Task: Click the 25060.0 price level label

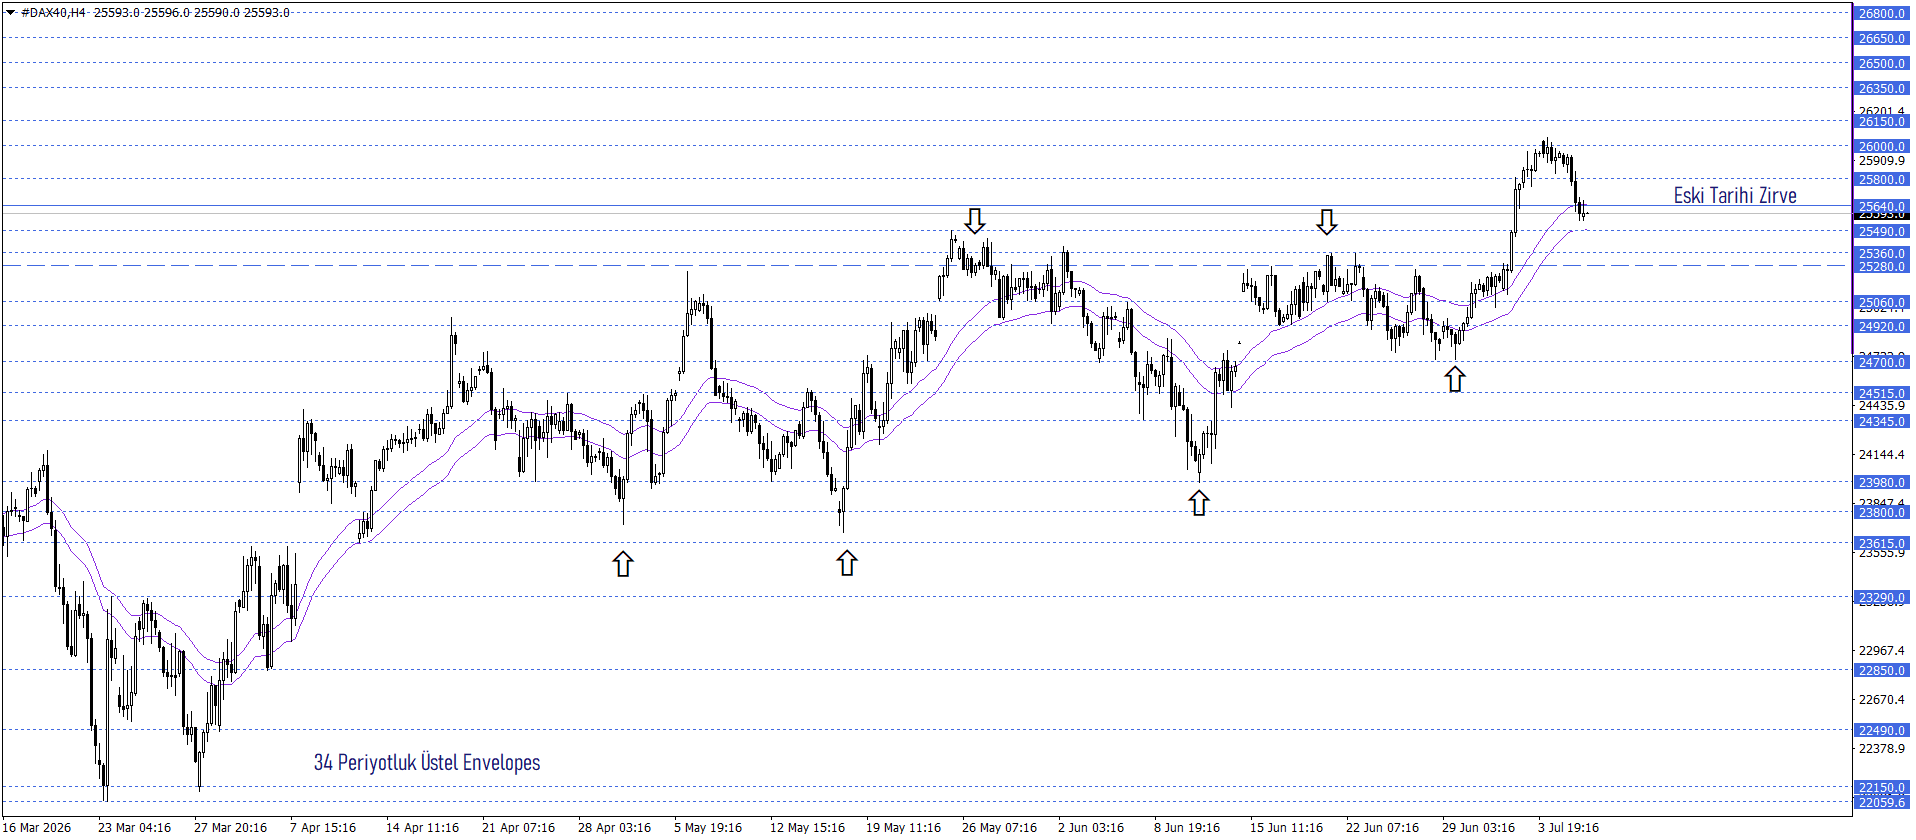Action: (1881, 302)
